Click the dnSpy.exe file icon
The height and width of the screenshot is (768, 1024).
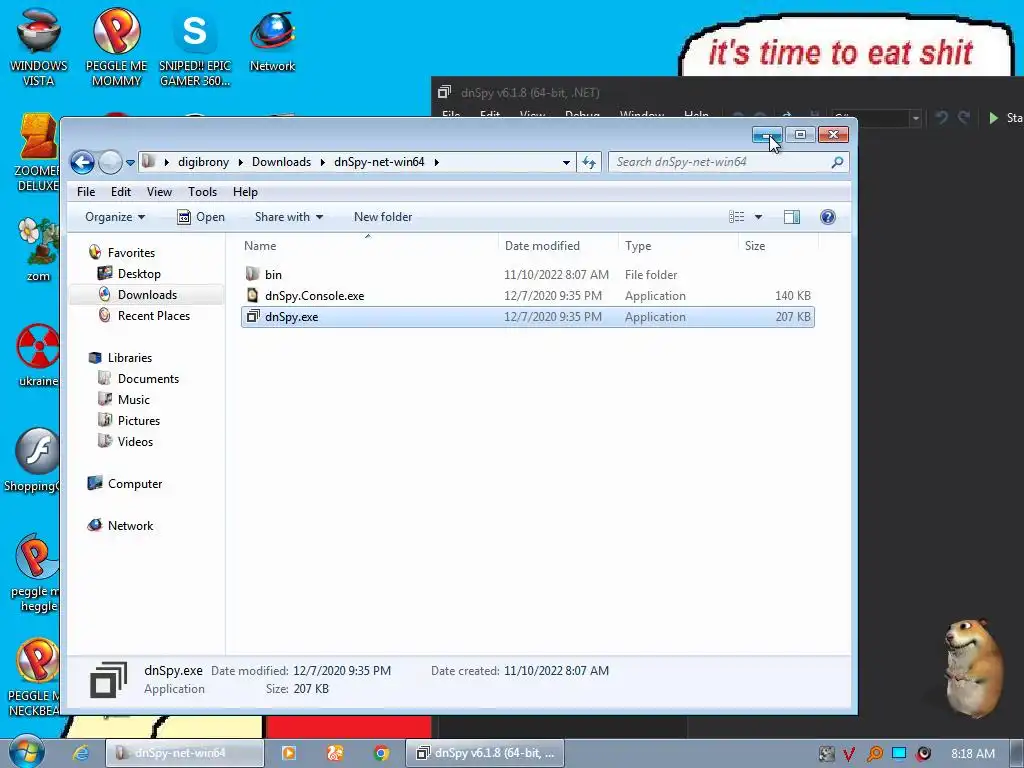pyautogui.click(x=253, y=317)
